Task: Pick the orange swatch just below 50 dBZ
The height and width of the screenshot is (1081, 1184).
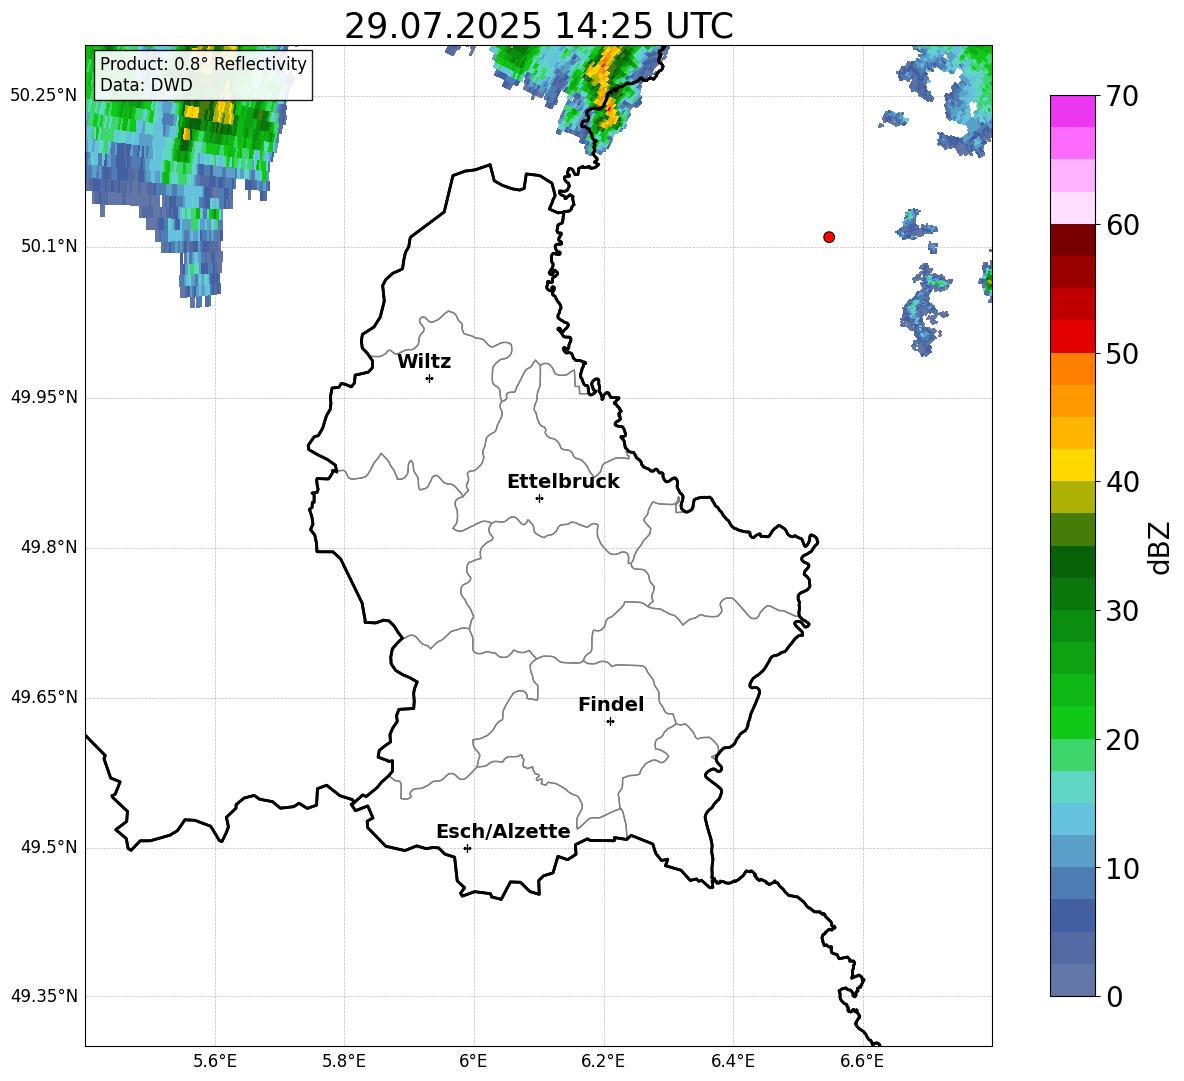Action: point(1072,369)
